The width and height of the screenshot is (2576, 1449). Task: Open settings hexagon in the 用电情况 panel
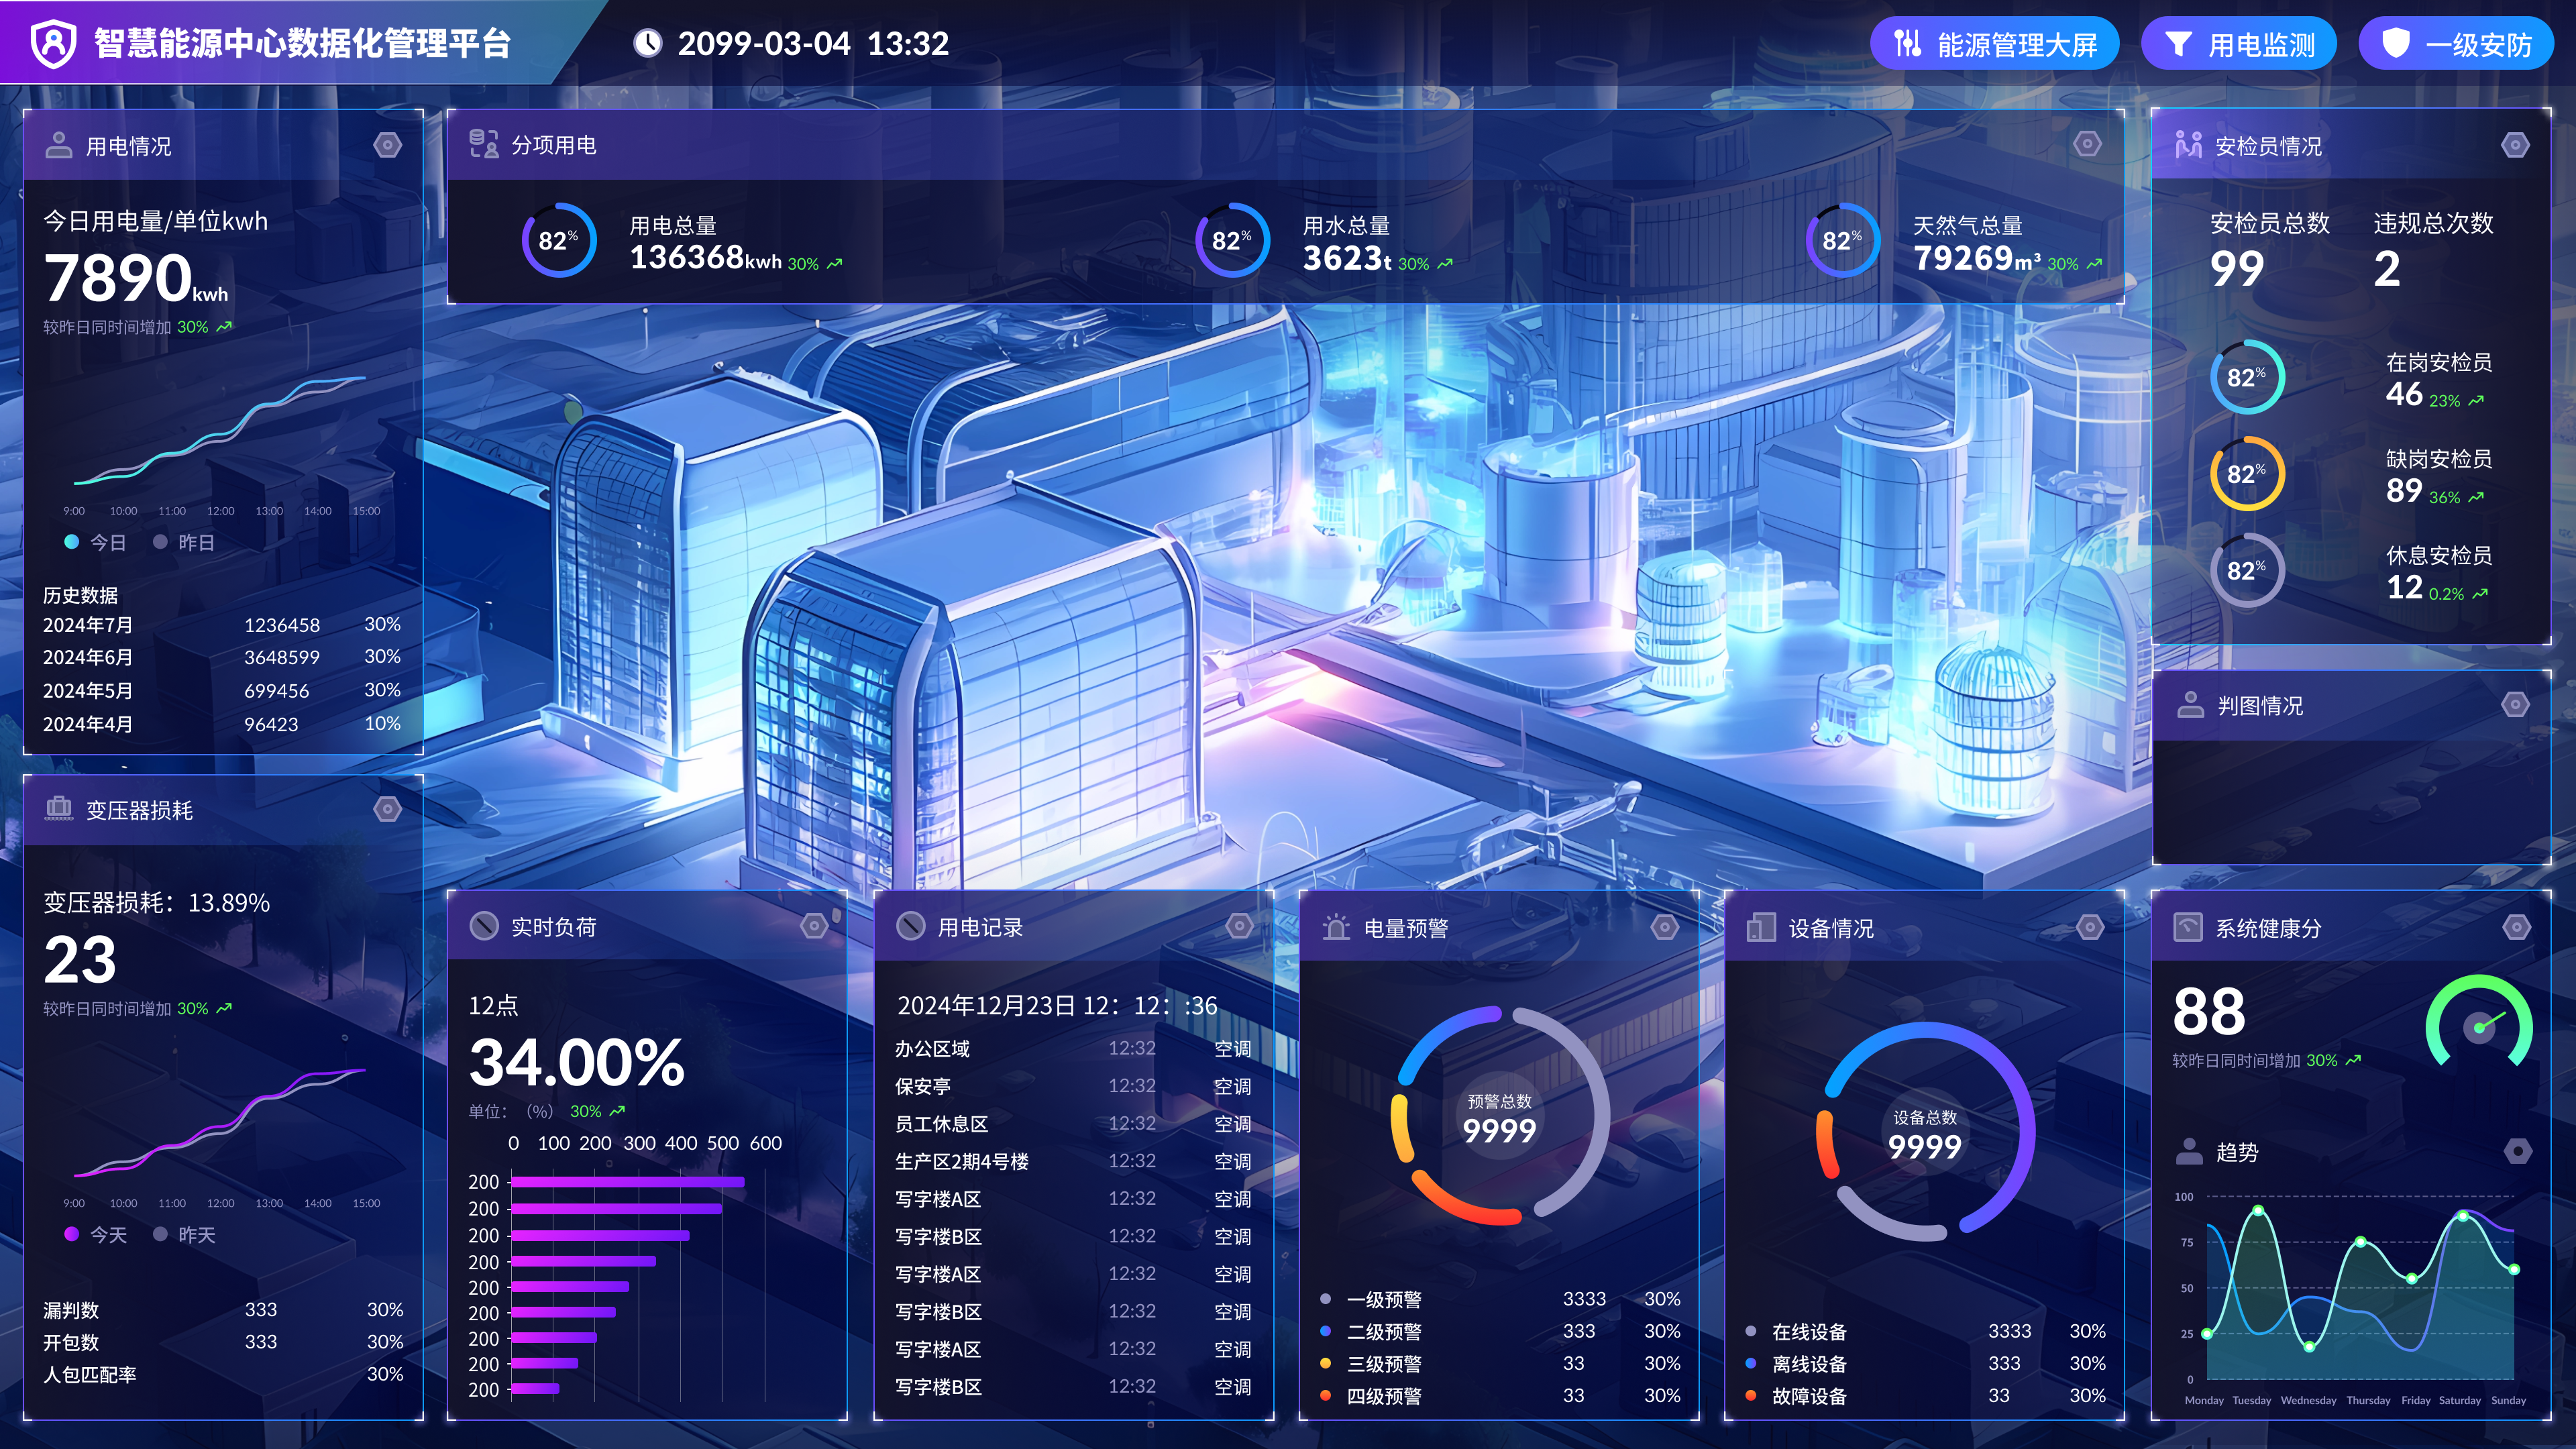388,145
